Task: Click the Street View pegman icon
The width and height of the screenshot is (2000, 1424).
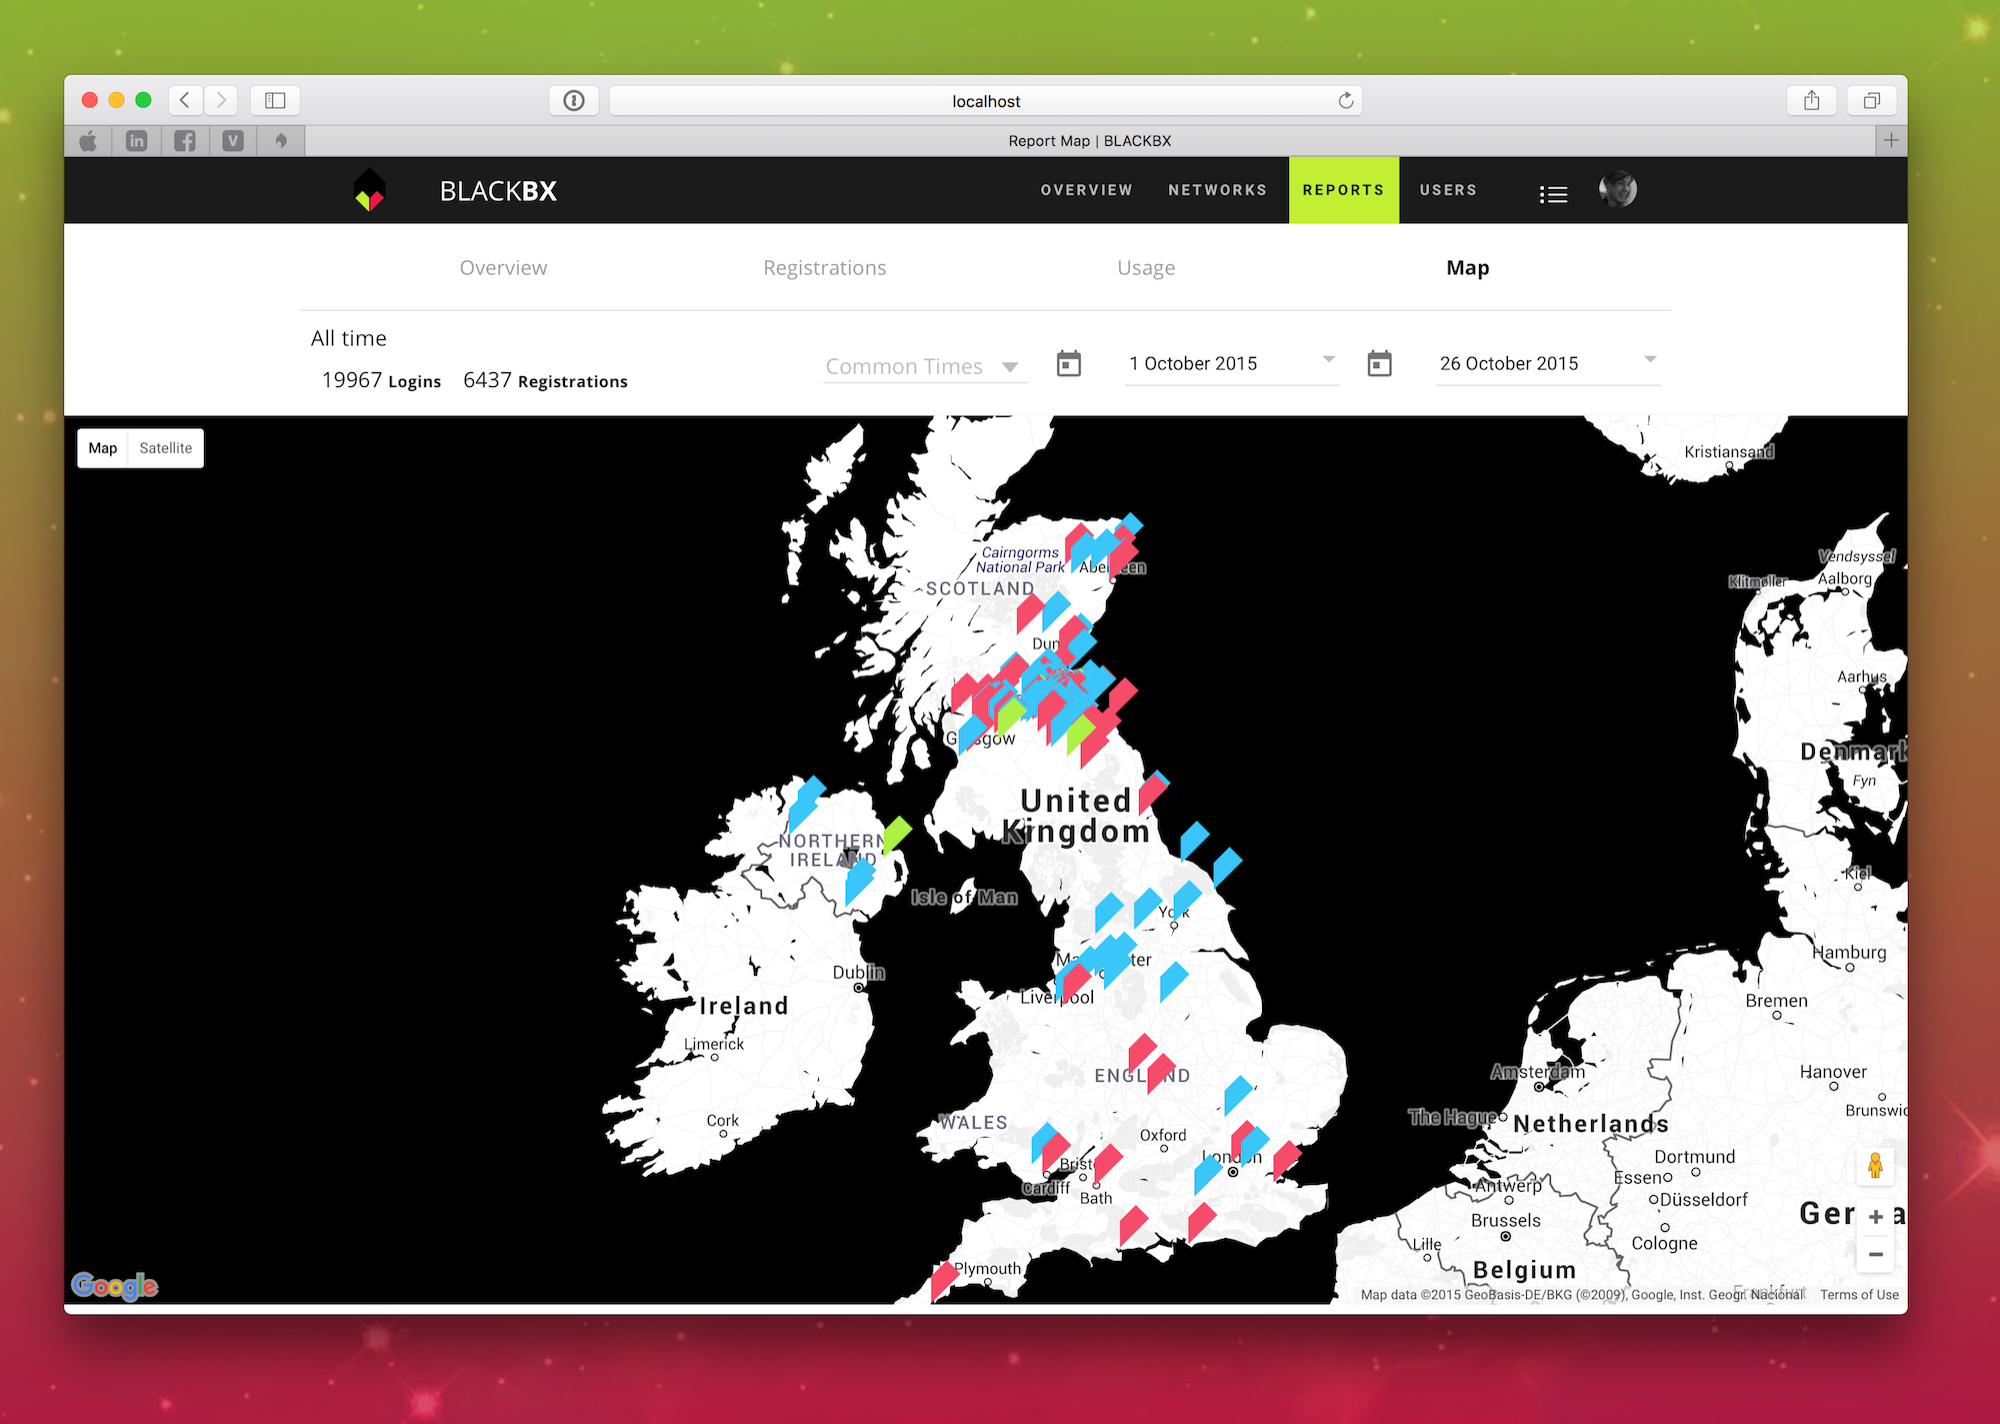Action: pos(1875,1166)
